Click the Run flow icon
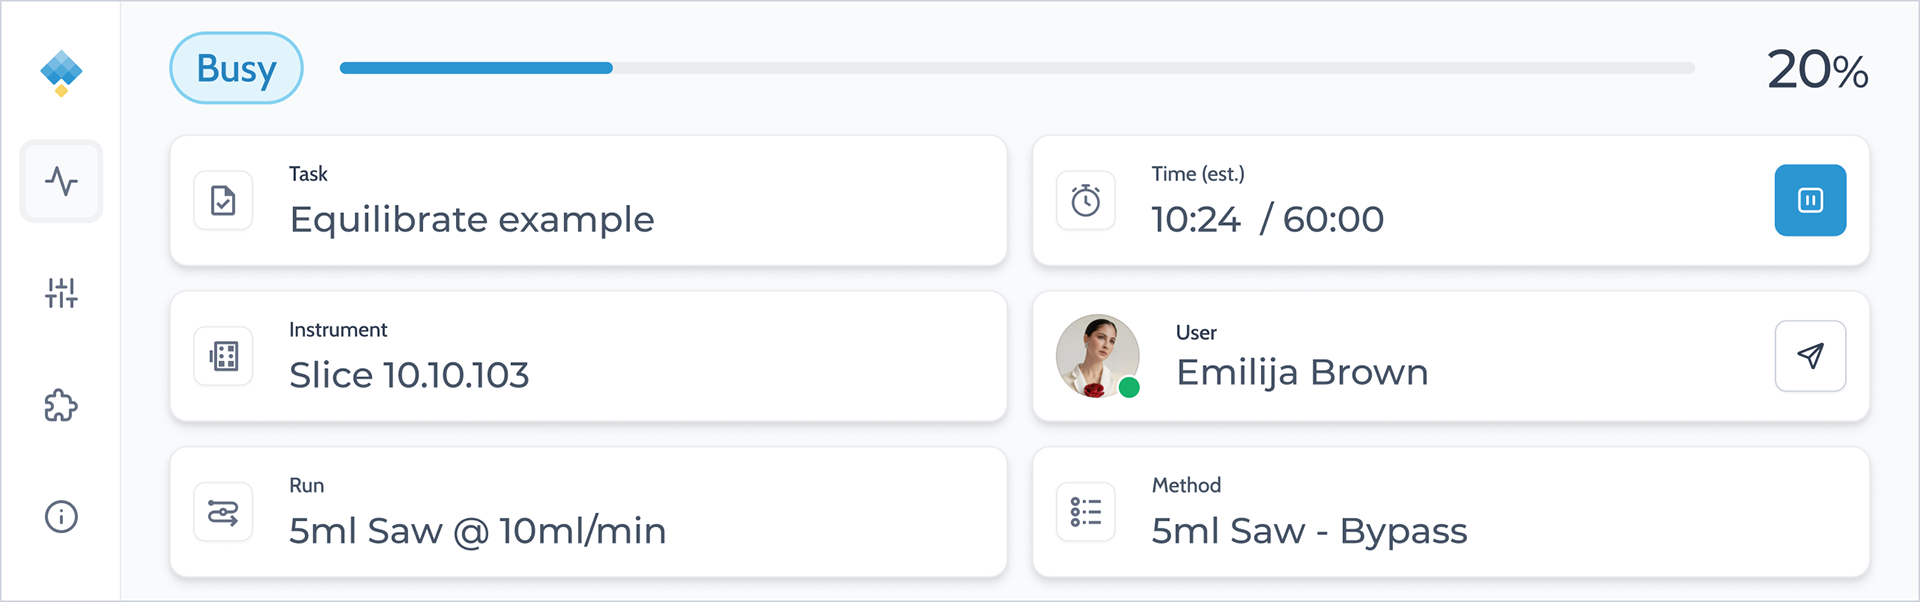The height and width of the screenshot is (602, 1920). click(223, 512)
